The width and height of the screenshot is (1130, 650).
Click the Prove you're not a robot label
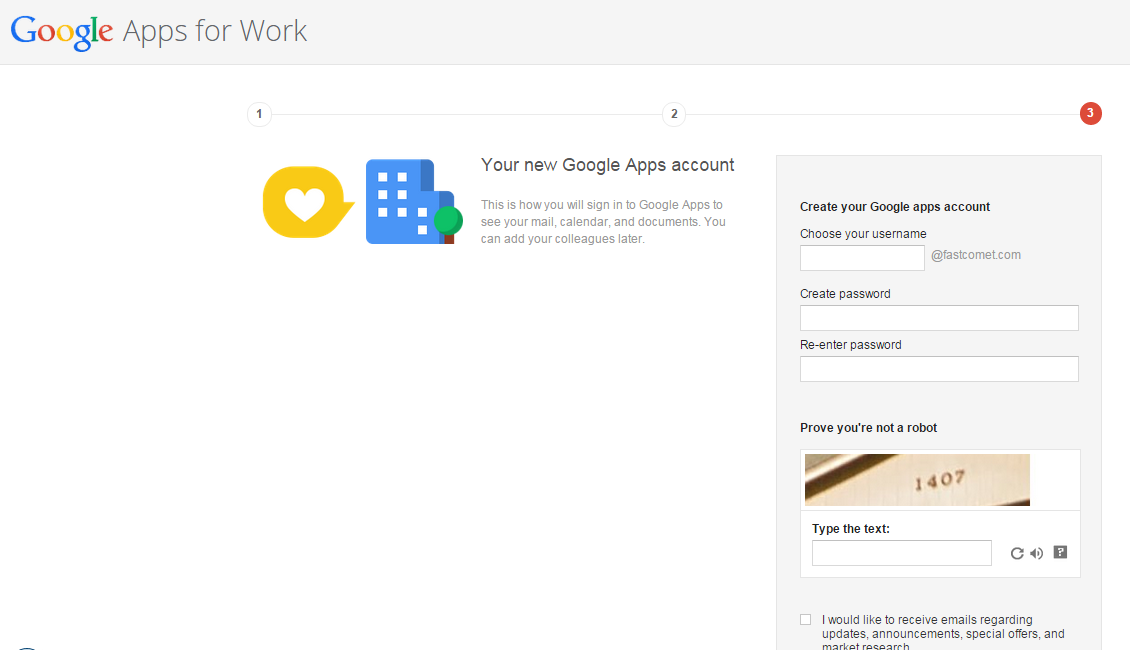click(868, 427)
